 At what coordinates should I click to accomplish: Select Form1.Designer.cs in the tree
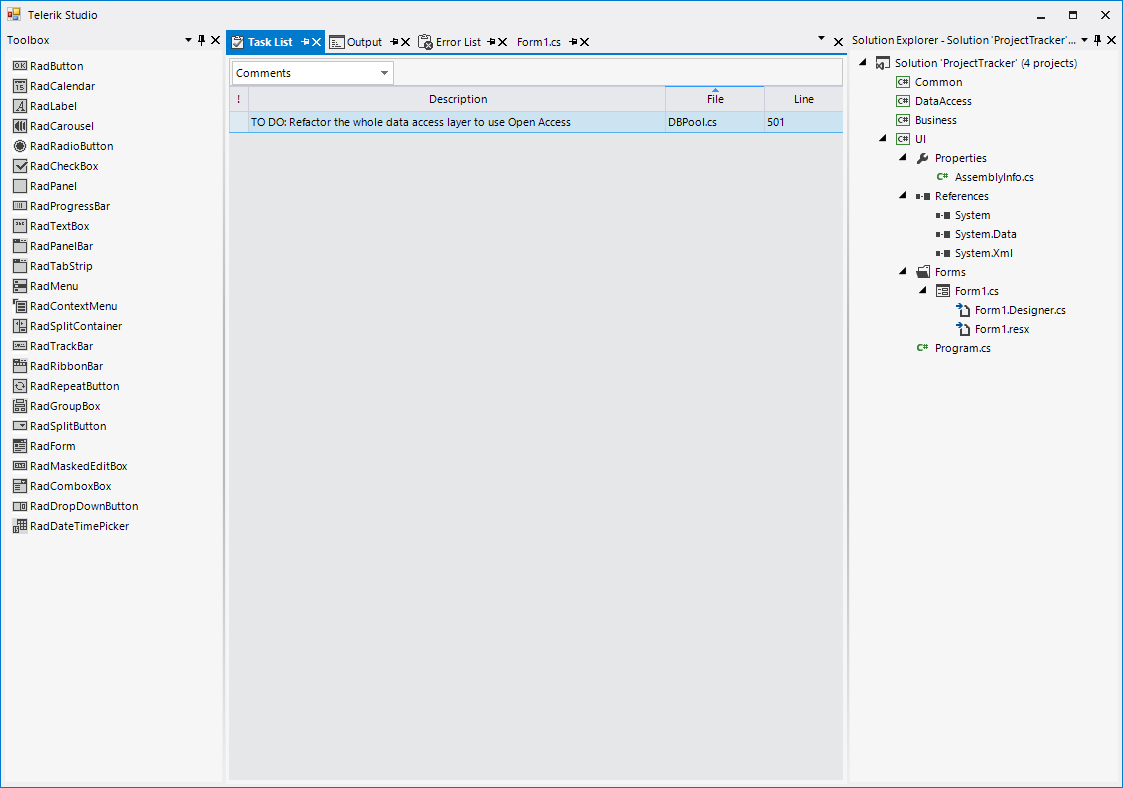[1020, 310]
